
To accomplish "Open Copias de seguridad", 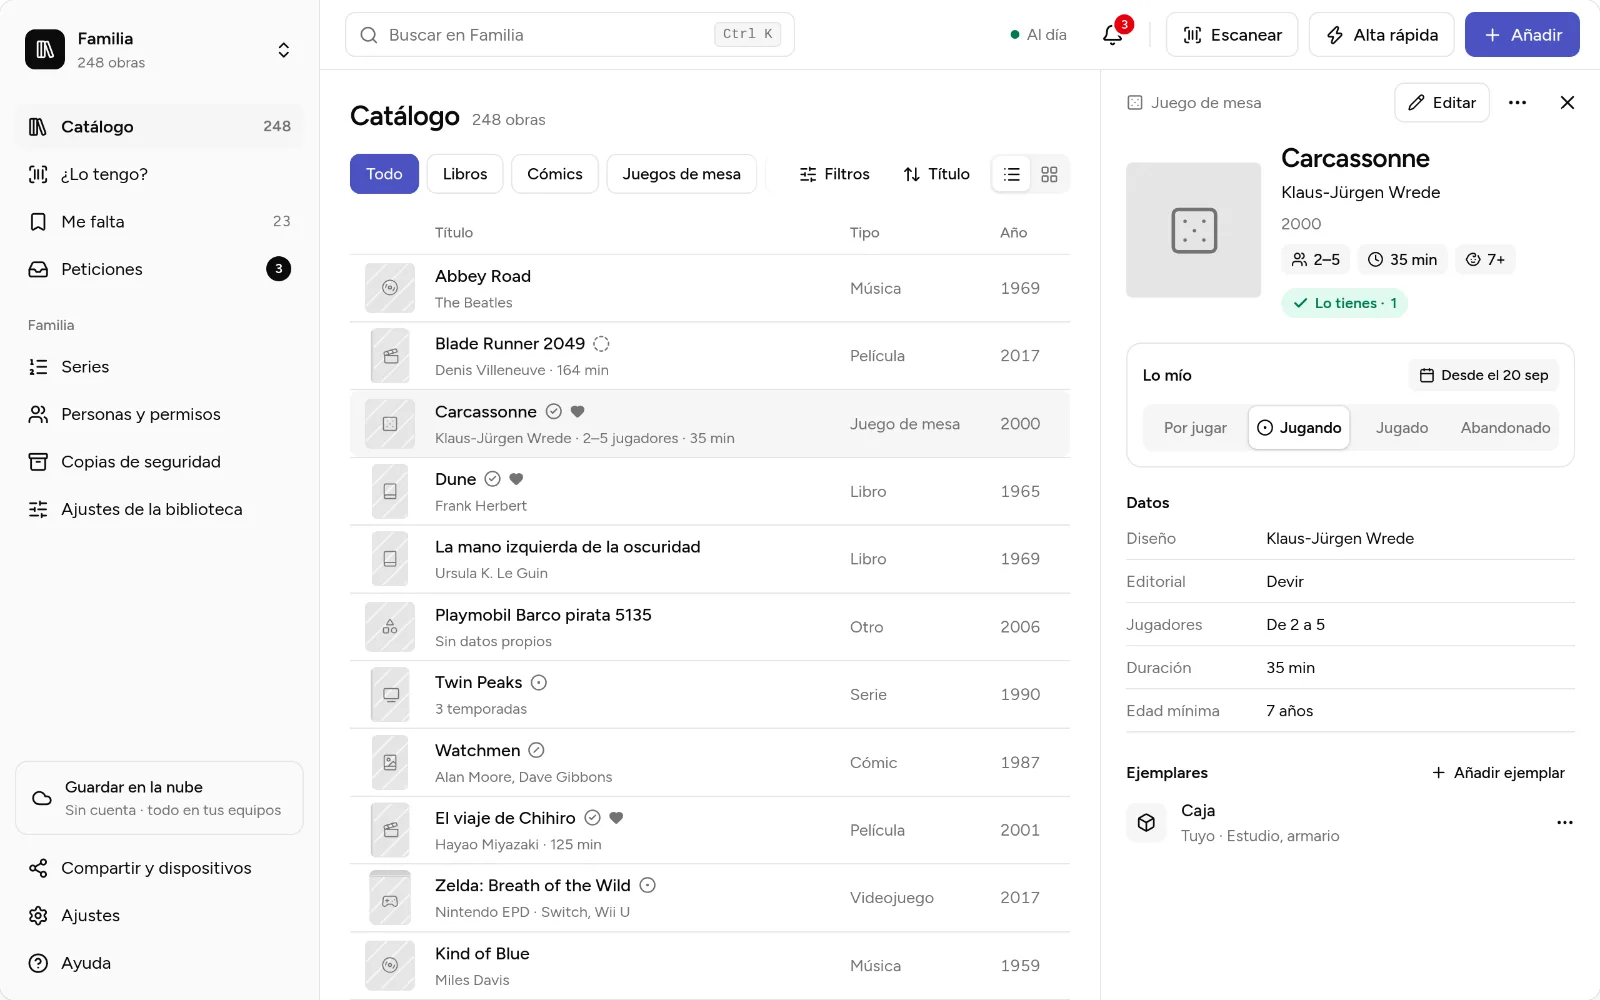I will pos(160,462).
